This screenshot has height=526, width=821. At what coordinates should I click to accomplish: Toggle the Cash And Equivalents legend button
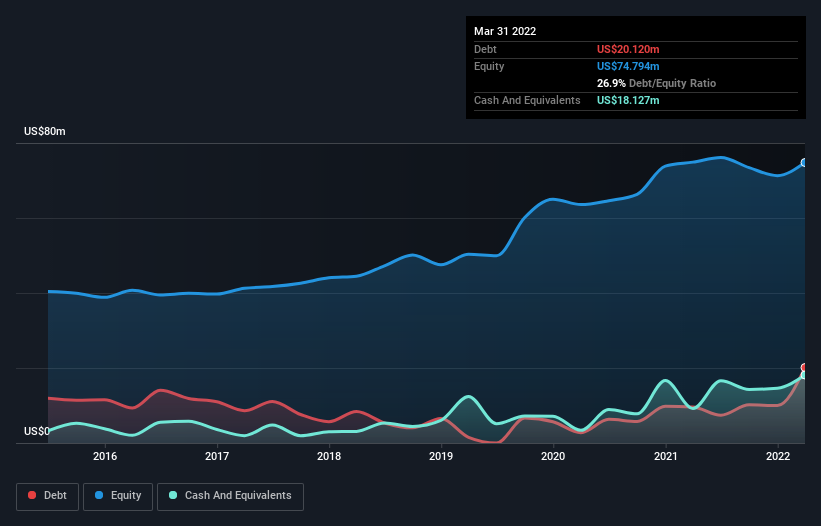(x=230, y=496)
